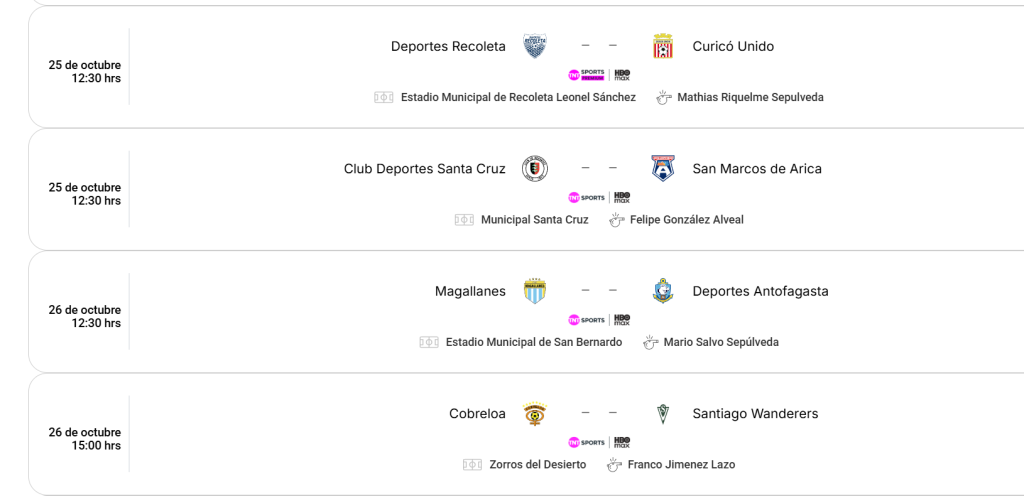Viewport: 1024px width, 496px height.
Task: Click the Santiago Wanderers team crest
Action: tap(662, 414)
